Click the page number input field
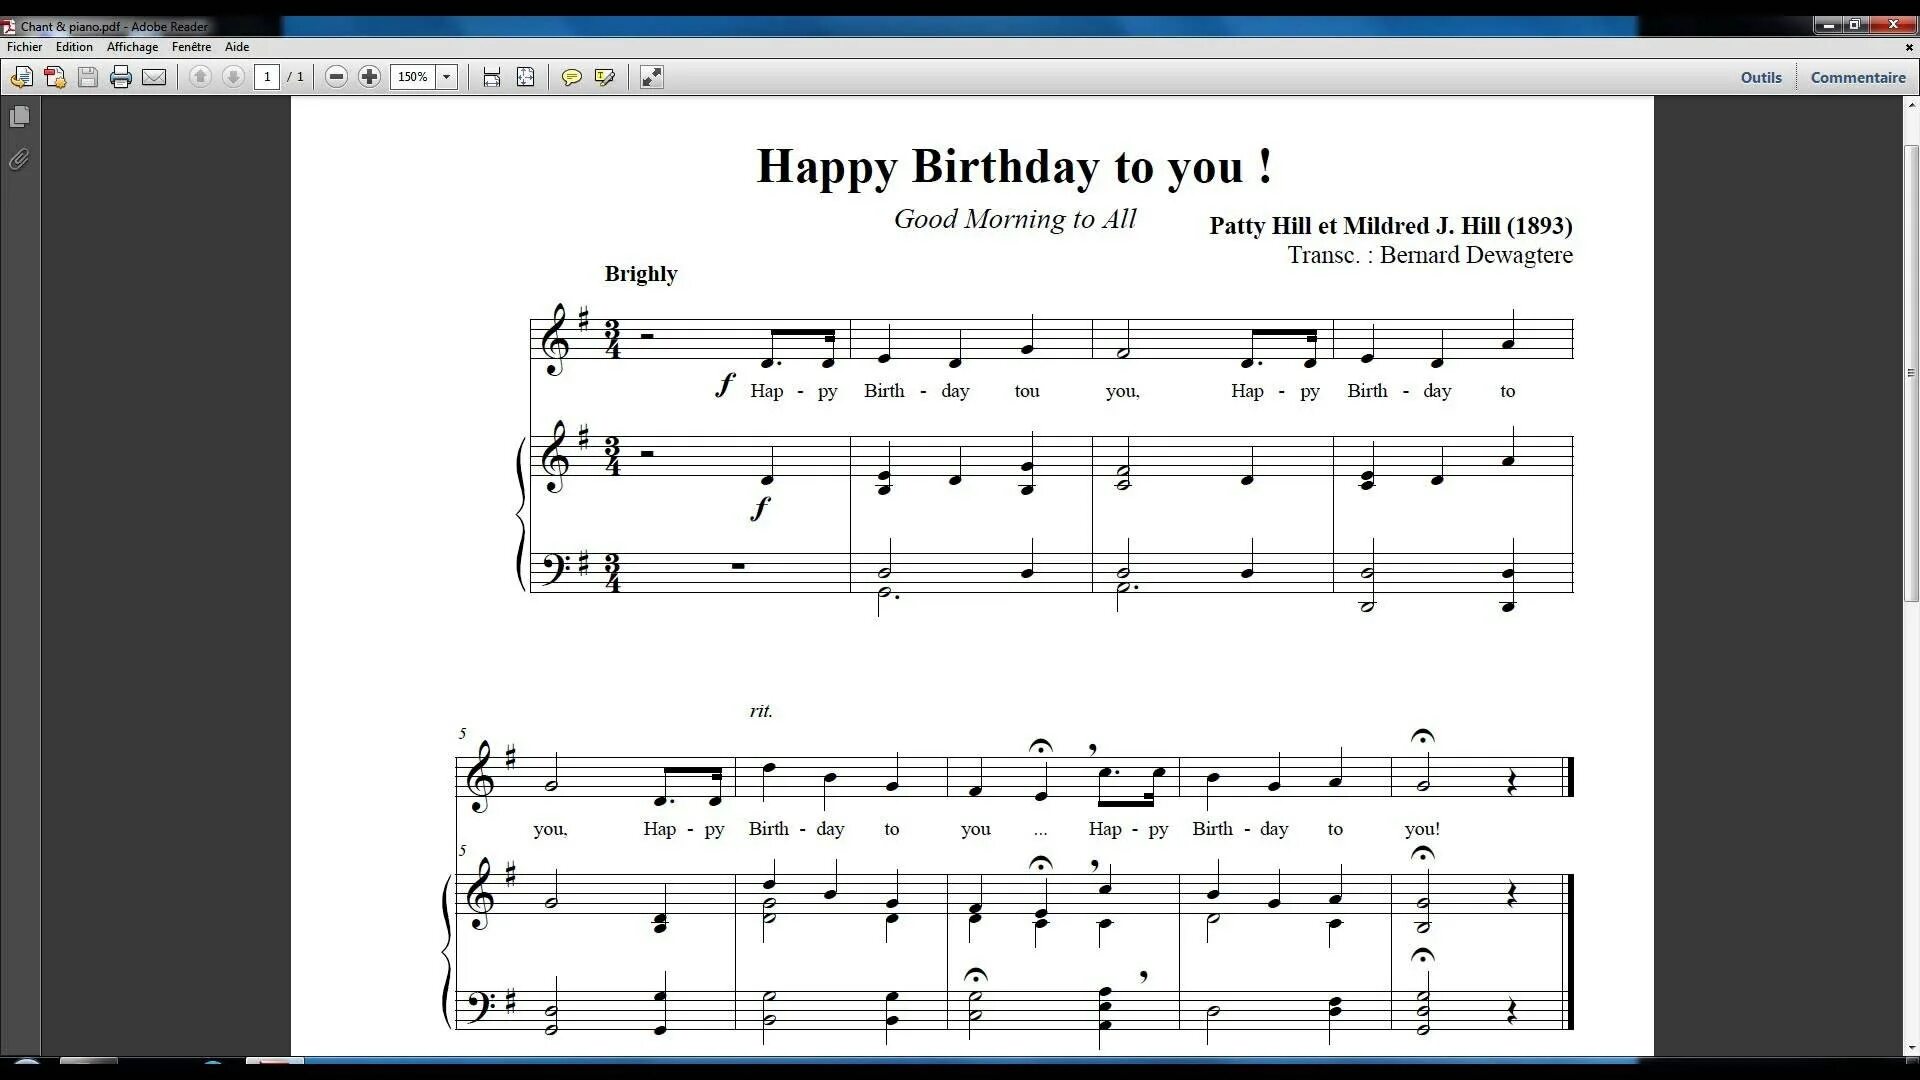This screenshot has height=1080, width=1920. click(x=267, y=77)
